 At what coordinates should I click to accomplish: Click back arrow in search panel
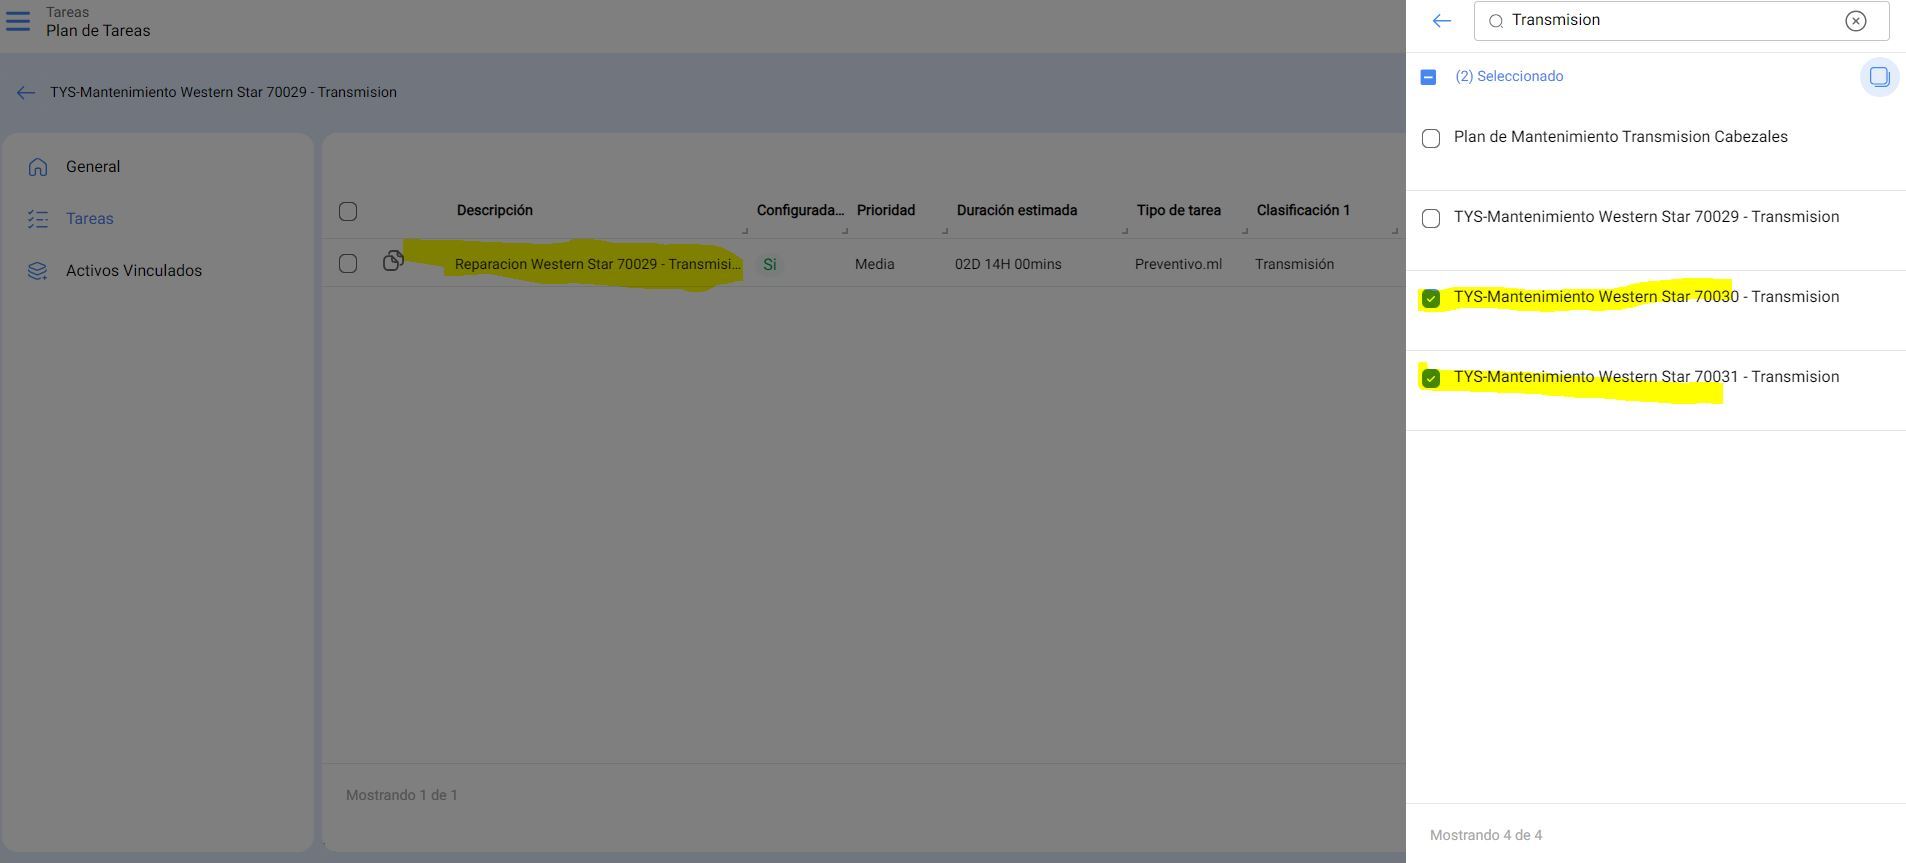click(x=1441, y=21)
